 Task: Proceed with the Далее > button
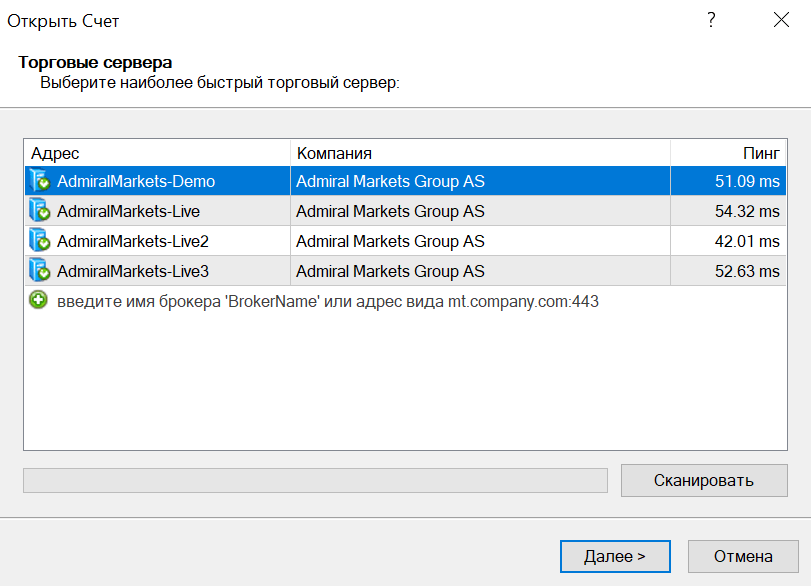pyautogui.click(x=615, y=557)
